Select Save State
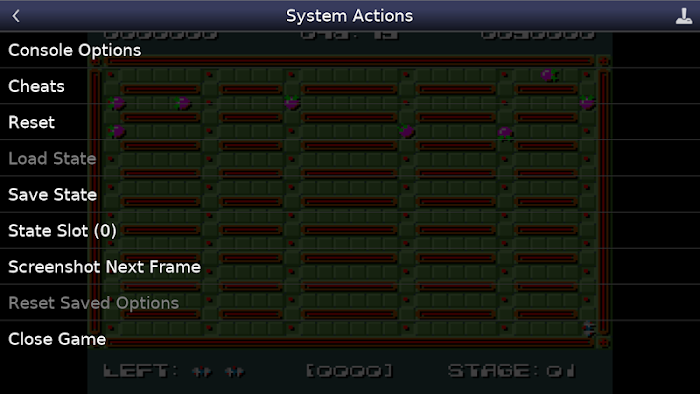700x394 pixels. pos(350,195)
